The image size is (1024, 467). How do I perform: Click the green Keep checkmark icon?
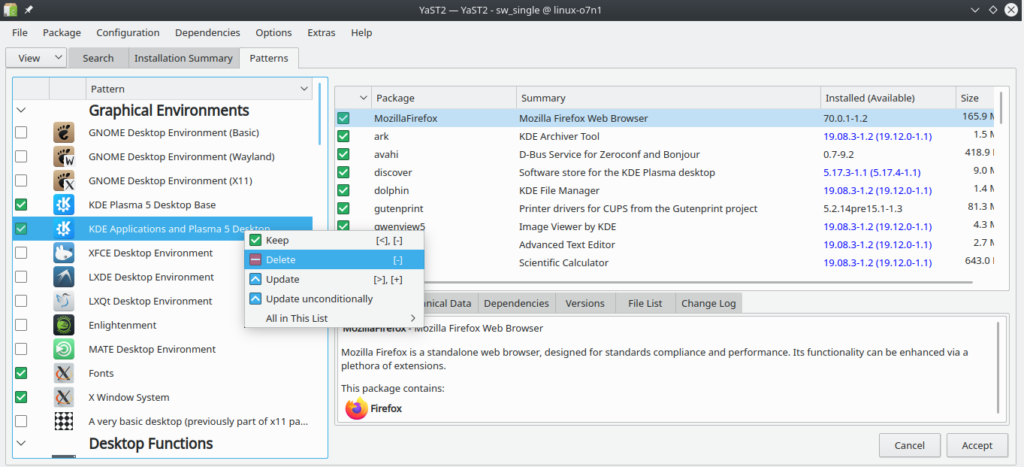pos(255,240)
